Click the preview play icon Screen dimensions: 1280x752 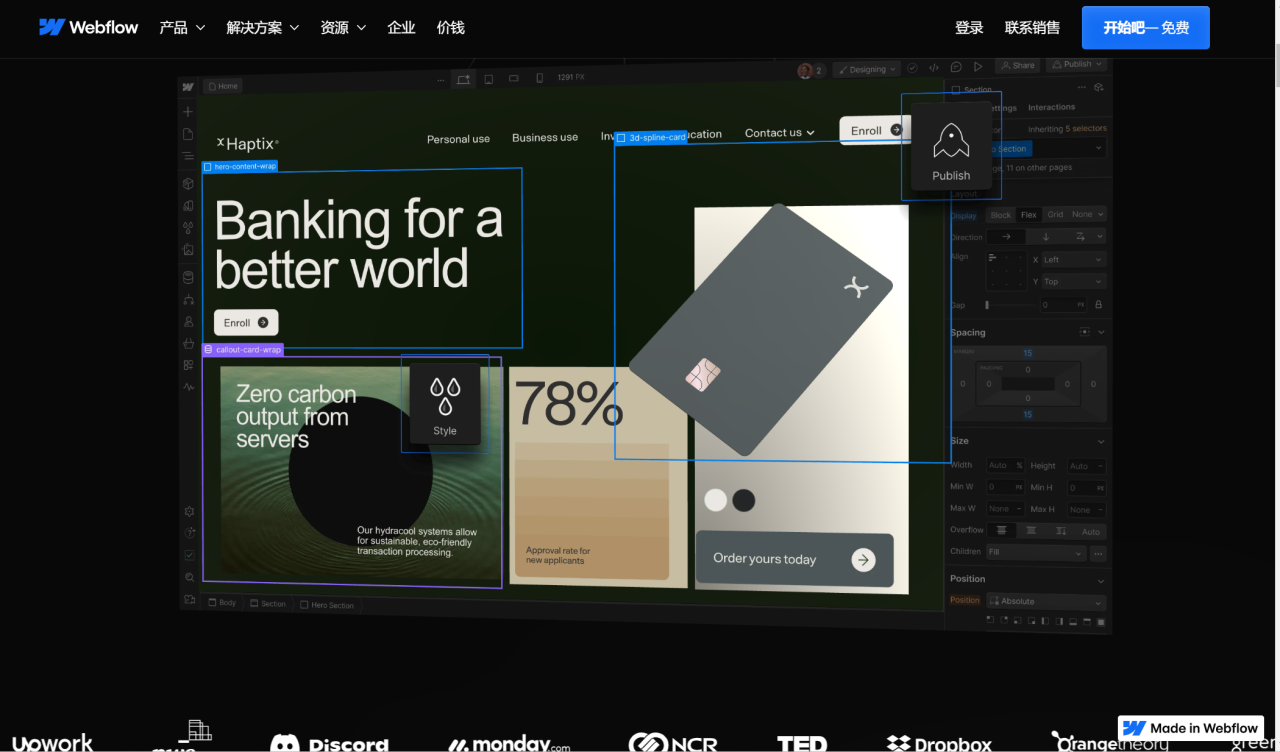pyautogui.click(x=978, y=66)
